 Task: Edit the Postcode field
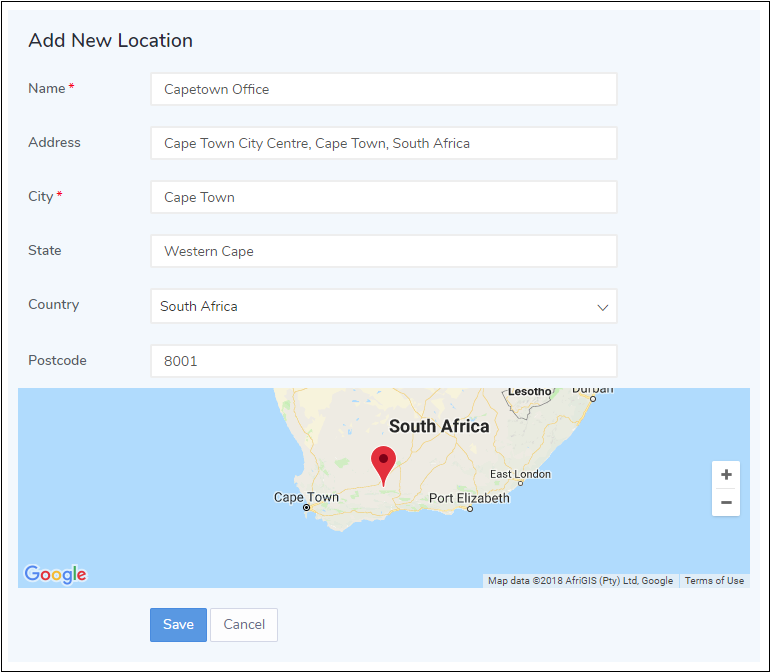[x=383, y=361]
